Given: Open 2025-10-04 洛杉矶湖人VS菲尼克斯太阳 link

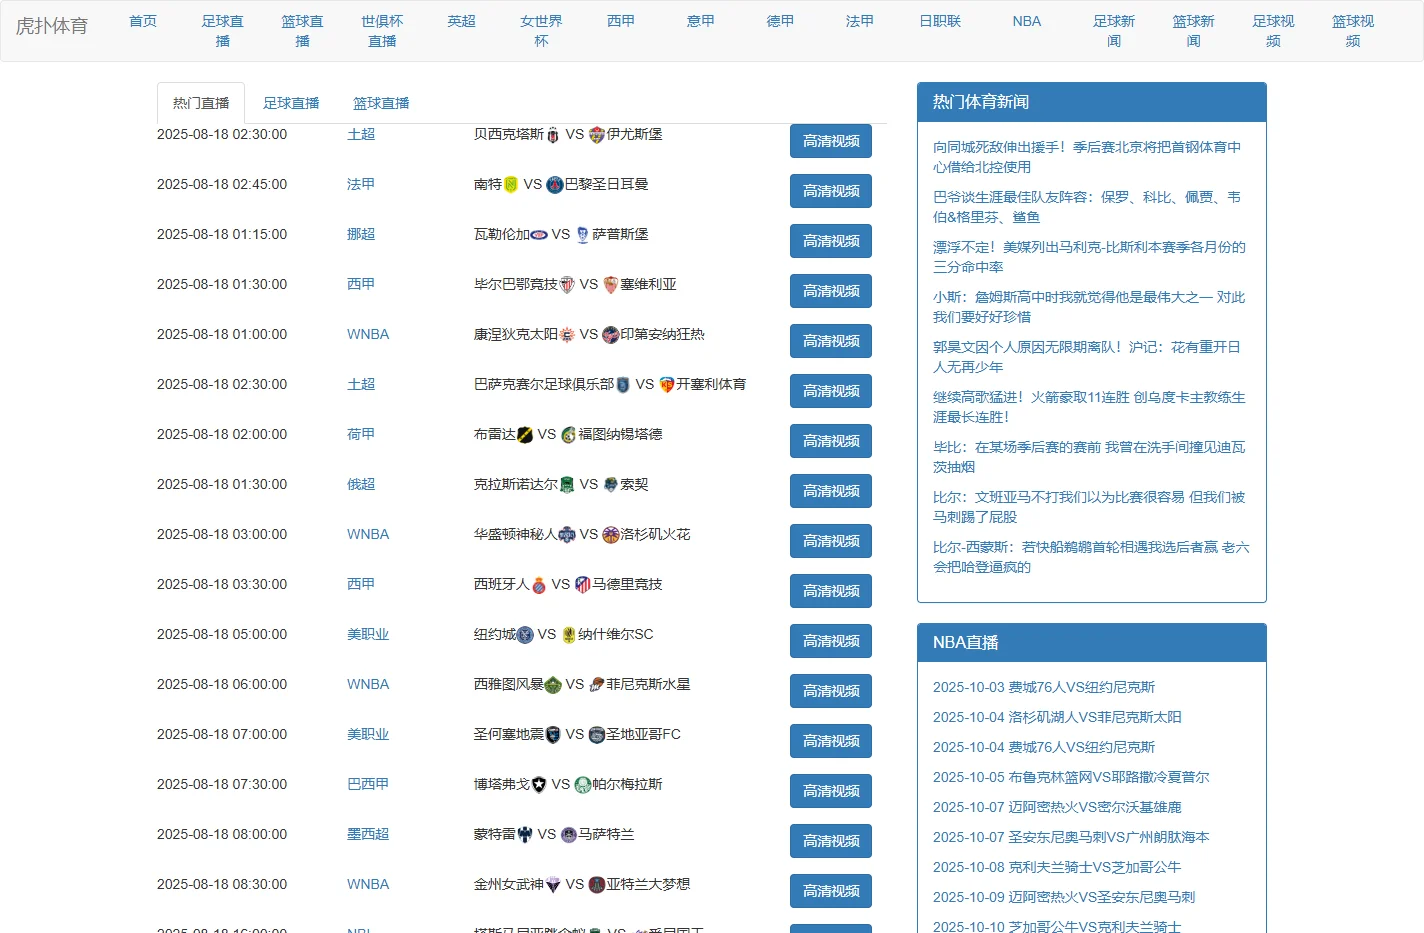Looking at the screenshot, I should tap(1057, 717).
